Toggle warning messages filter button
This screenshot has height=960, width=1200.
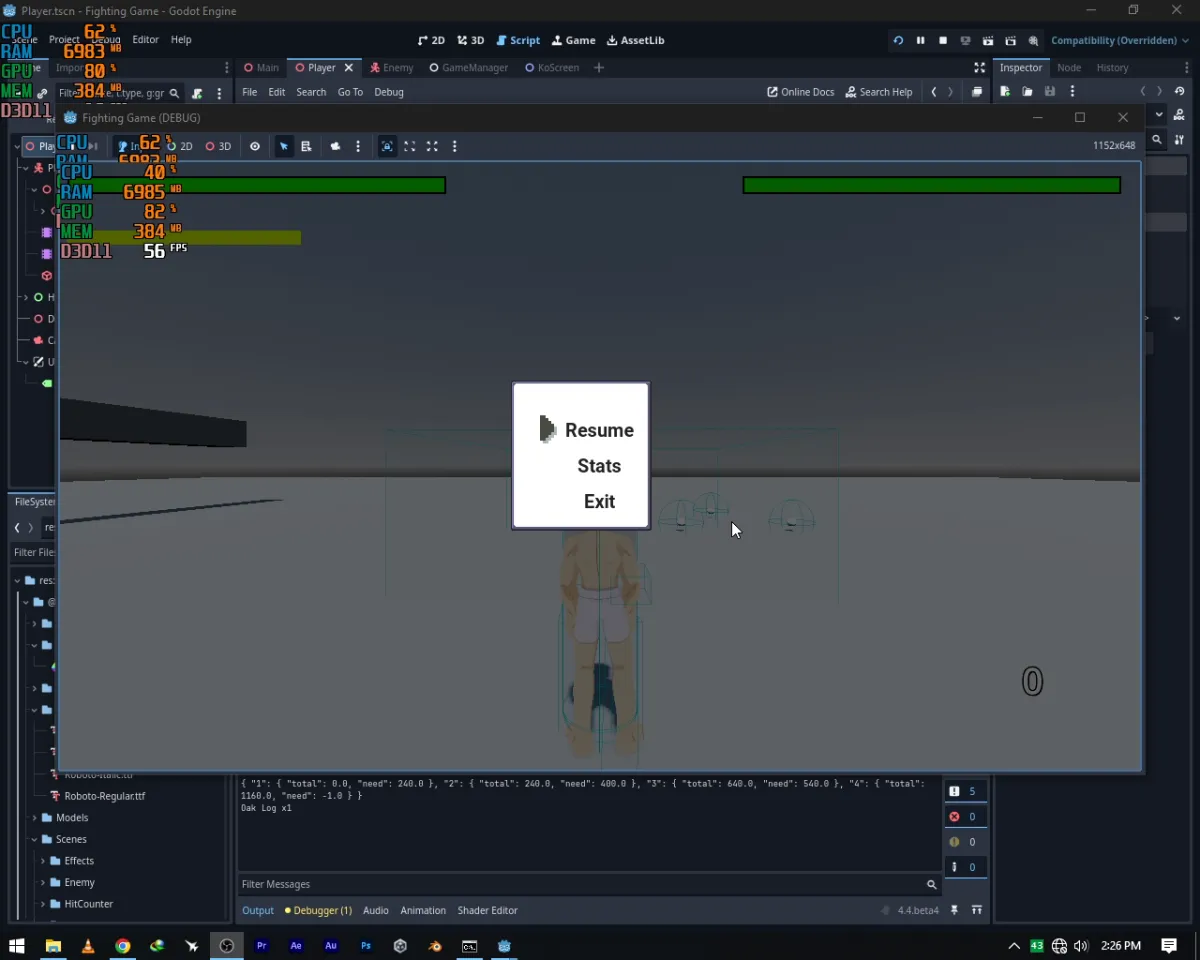tap(966, 842)
